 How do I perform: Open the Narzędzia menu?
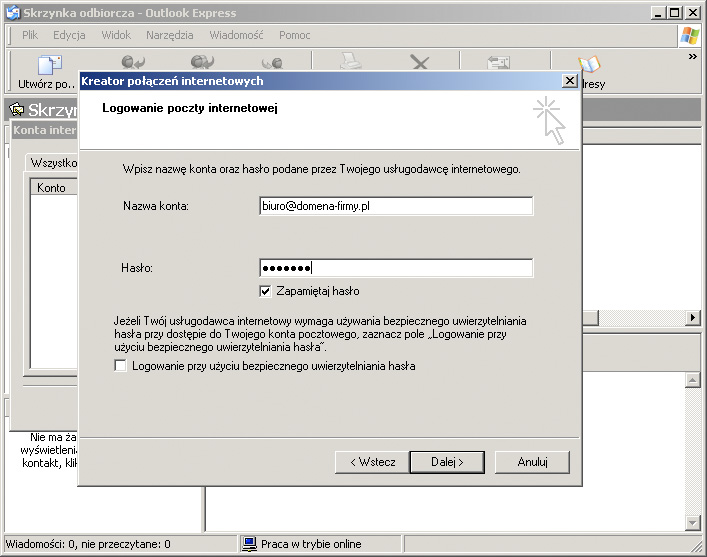click(x=170, y=35)
